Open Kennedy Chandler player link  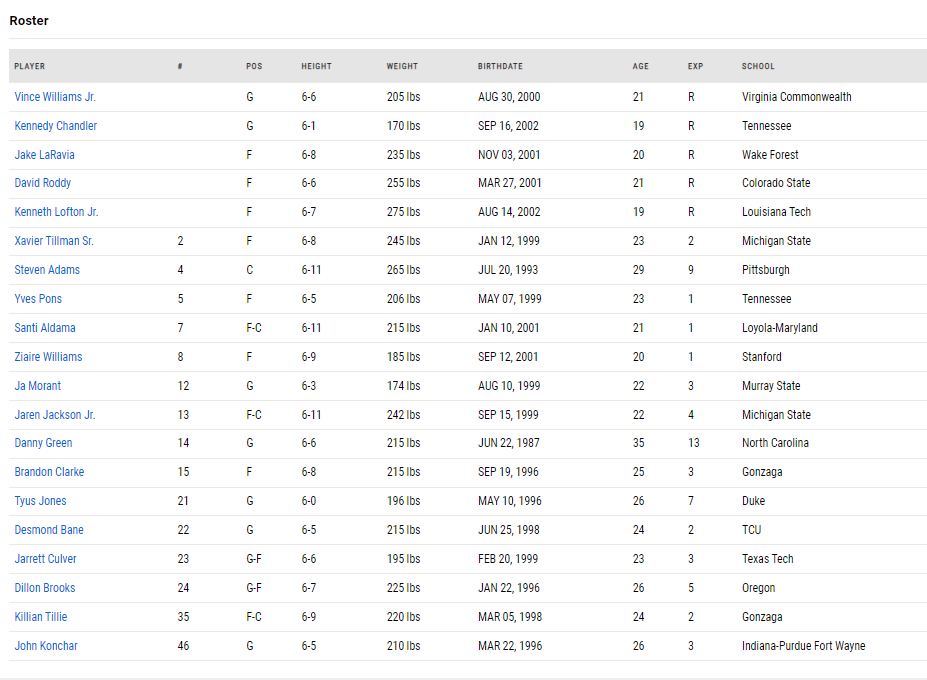(56, 126)
